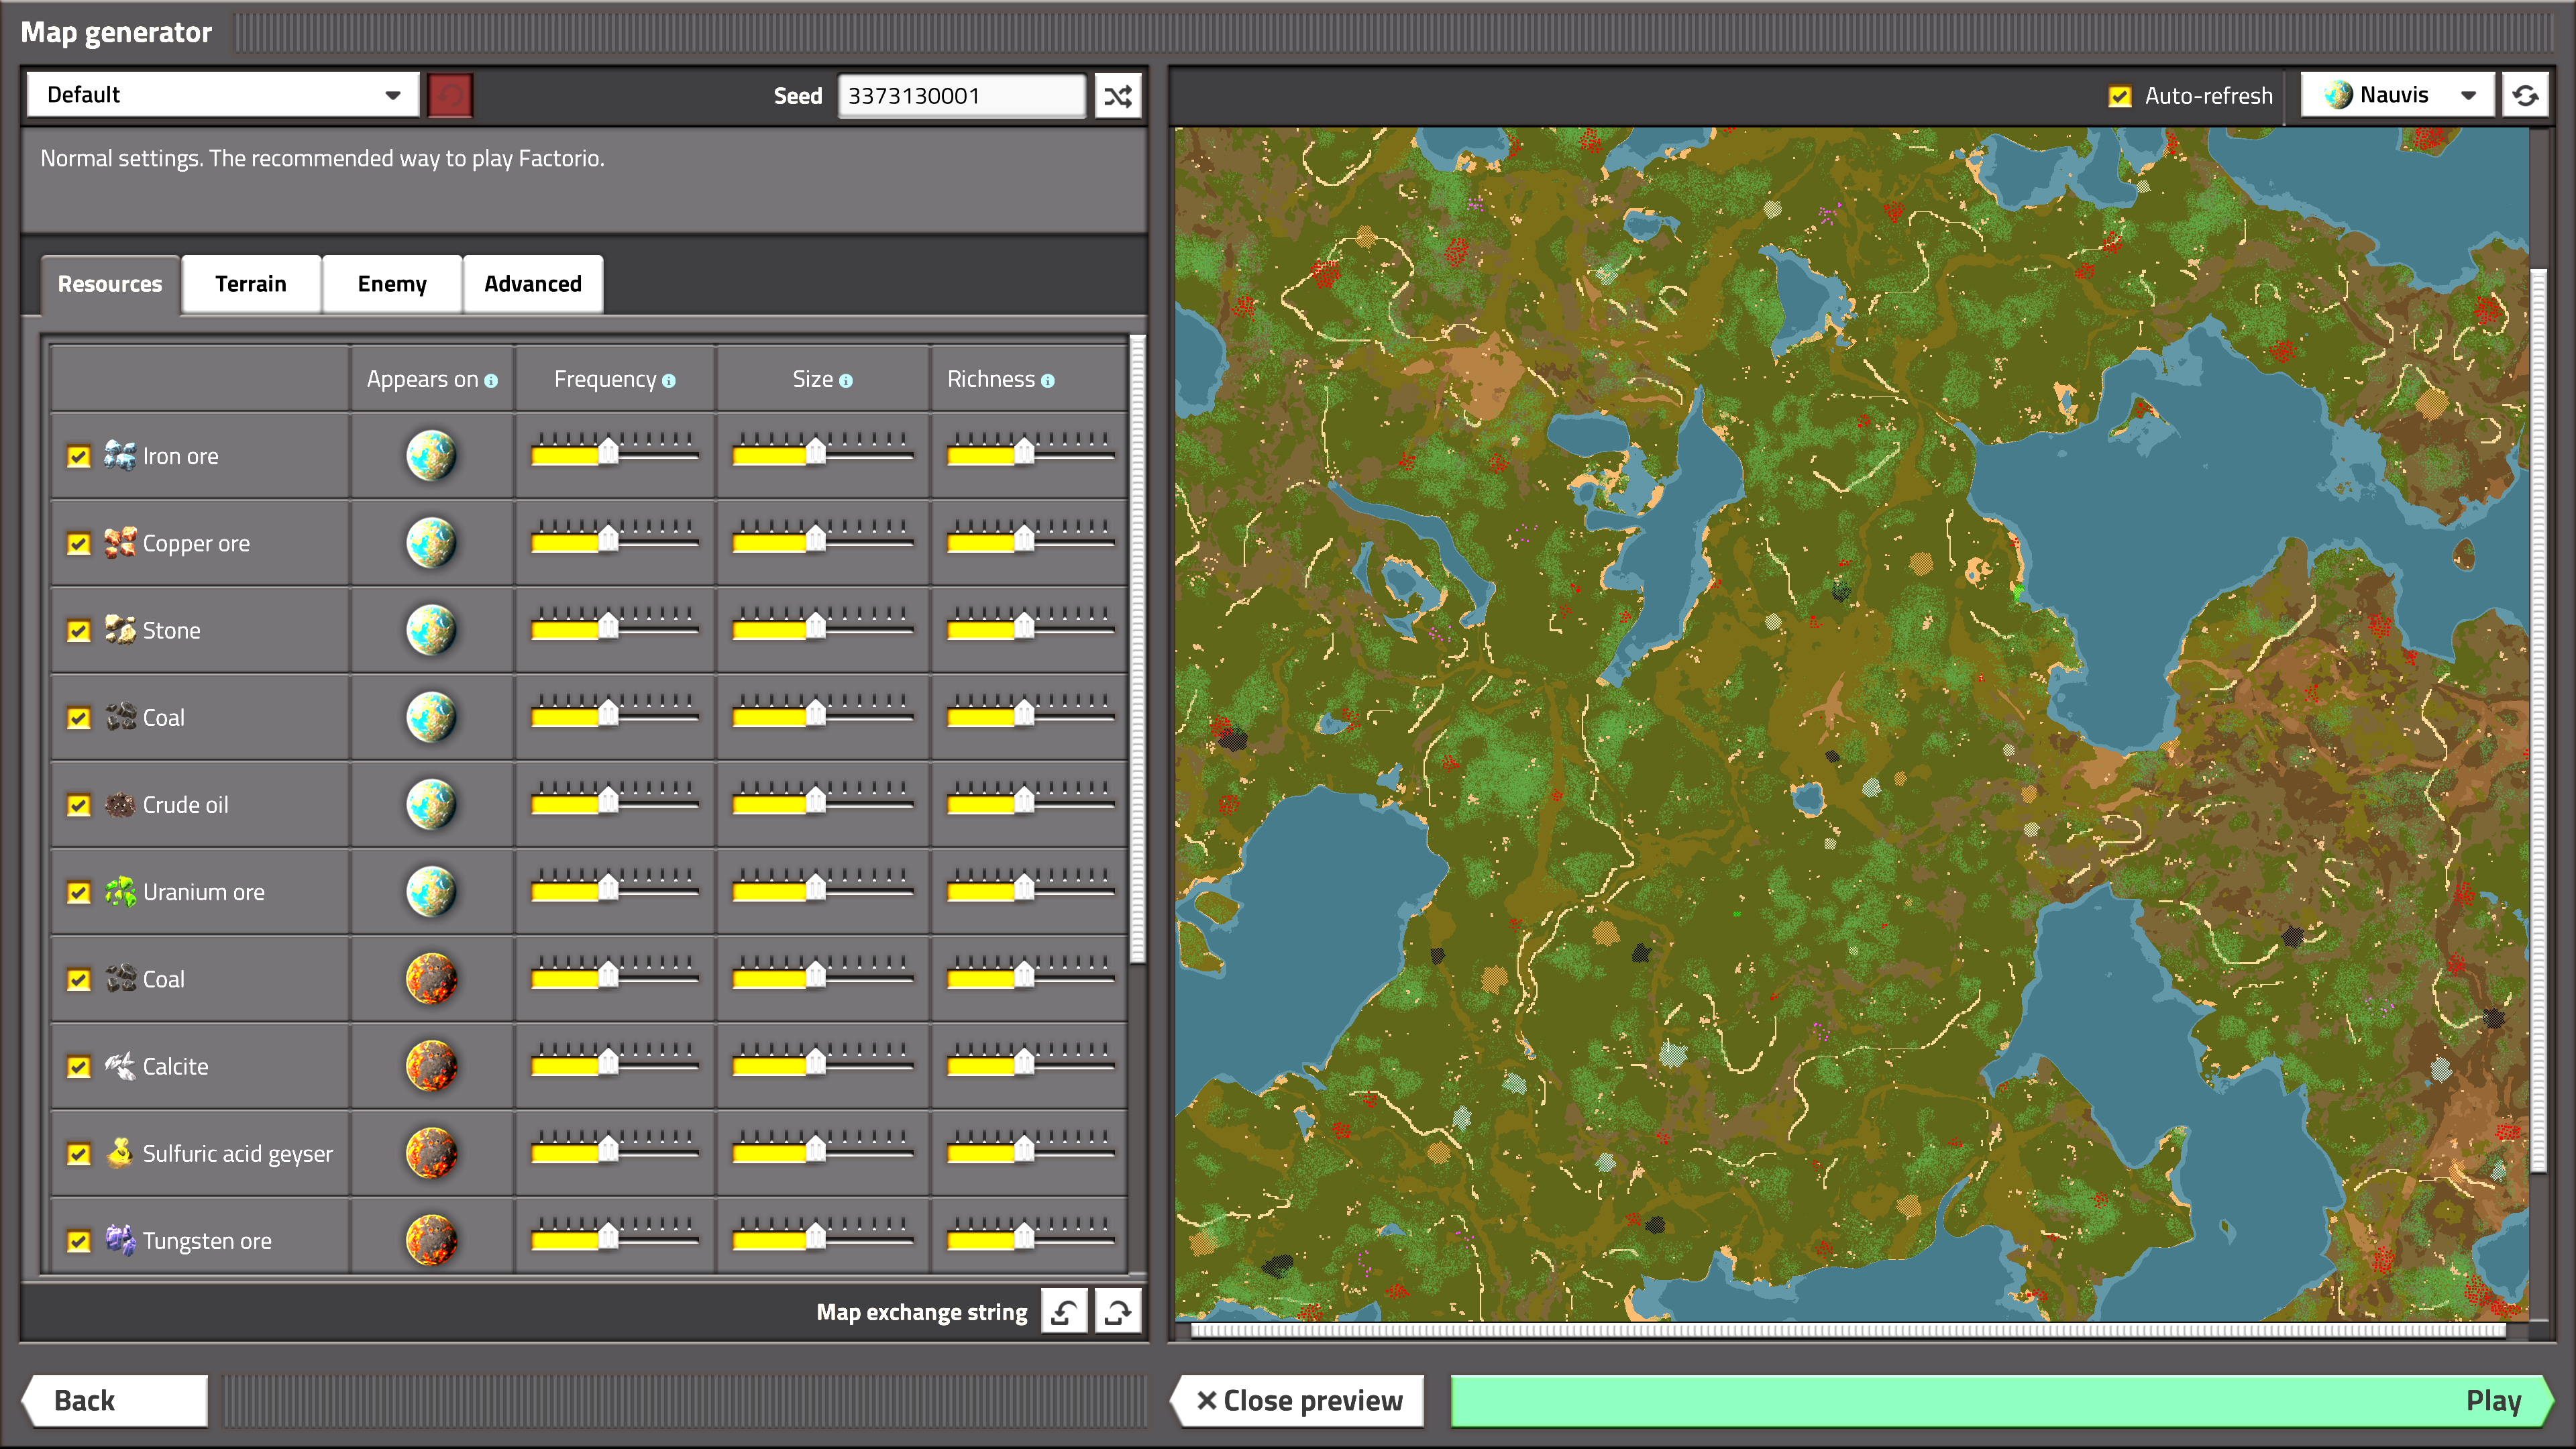
Task: Click Richness info icon in header
Action: 1048,381
